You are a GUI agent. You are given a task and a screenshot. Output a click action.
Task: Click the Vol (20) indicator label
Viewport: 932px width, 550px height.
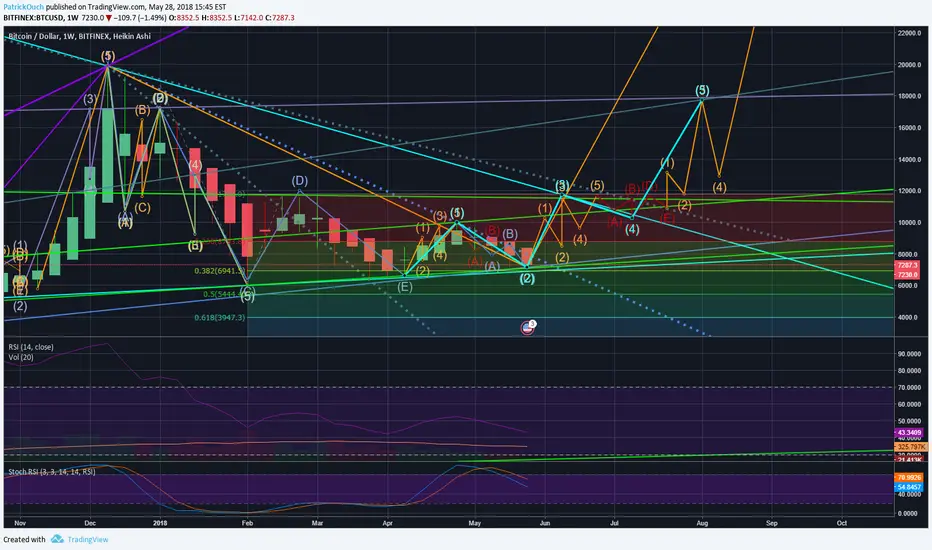click(x=21, y=357)
